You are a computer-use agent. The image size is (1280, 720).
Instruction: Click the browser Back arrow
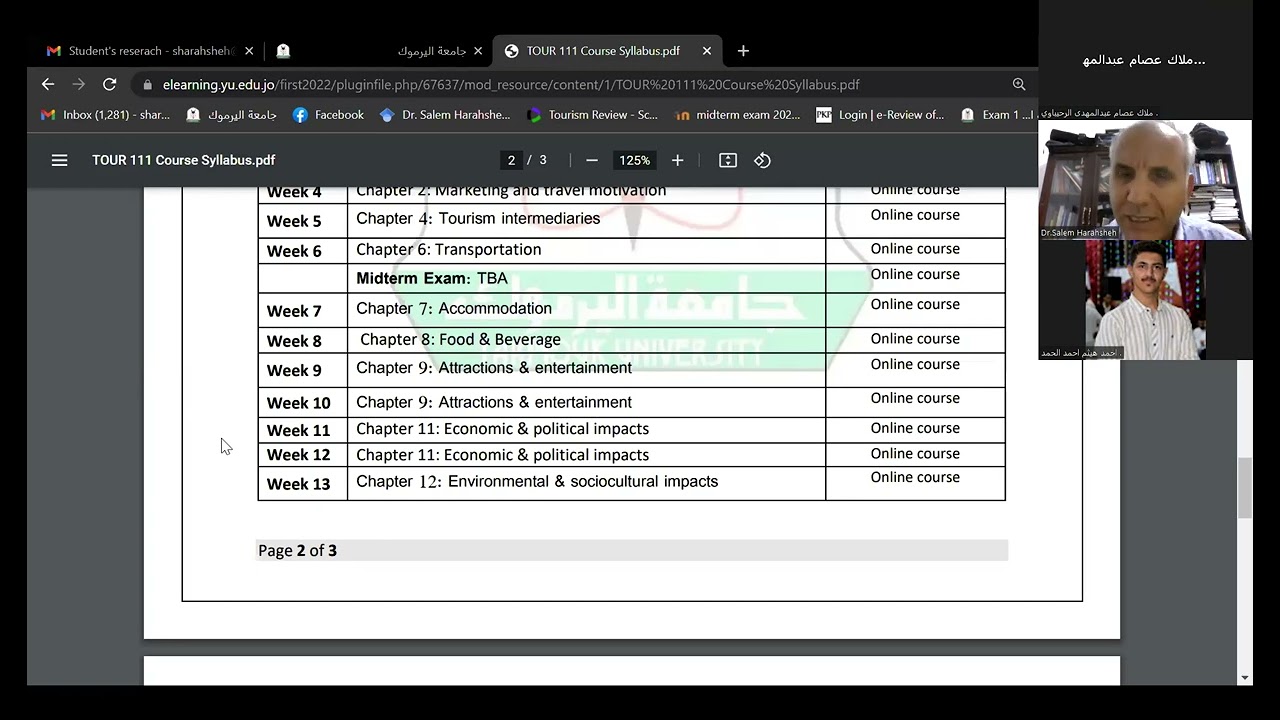(x=48, y=85)
